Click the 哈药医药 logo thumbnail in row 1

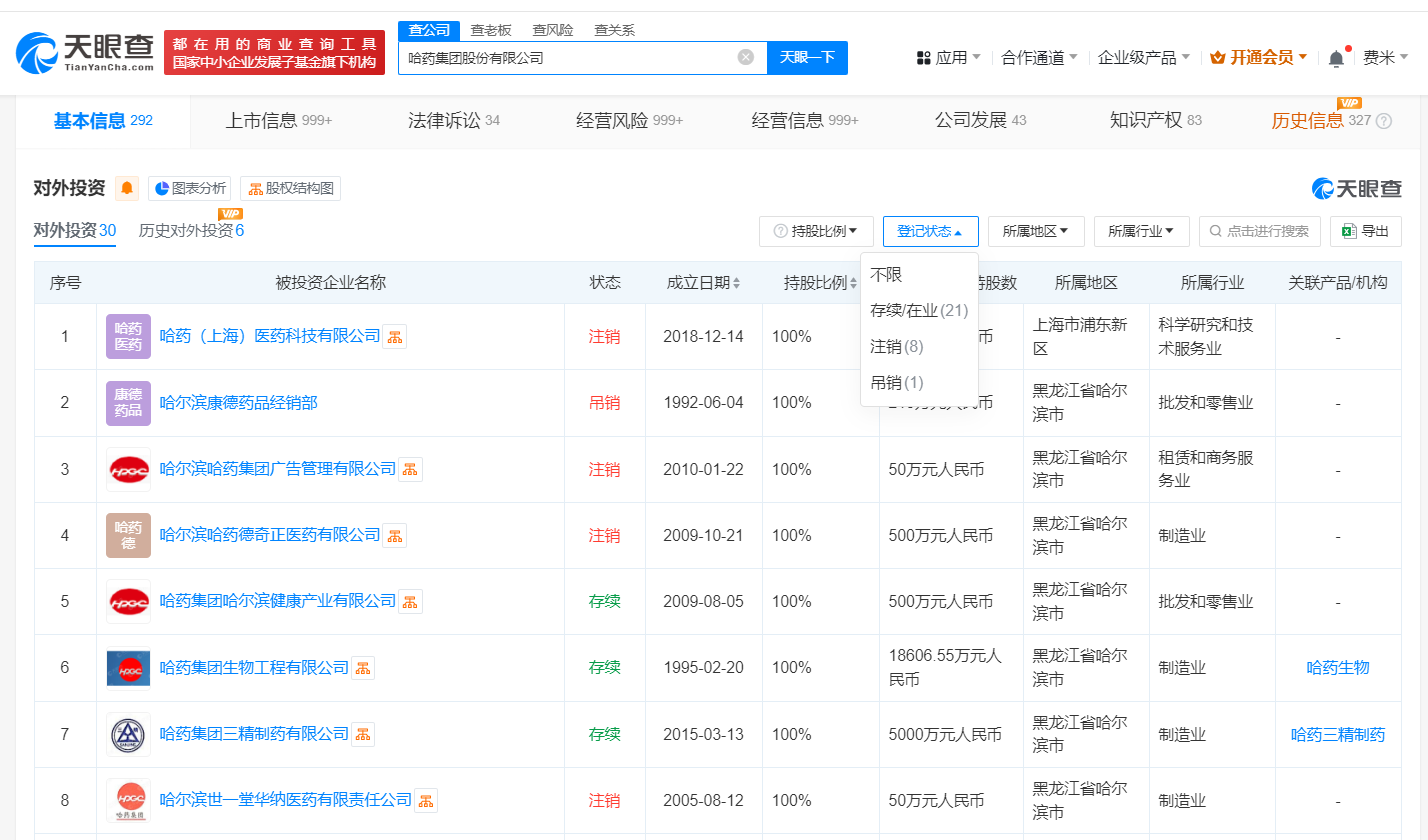[x=128, y=337]
